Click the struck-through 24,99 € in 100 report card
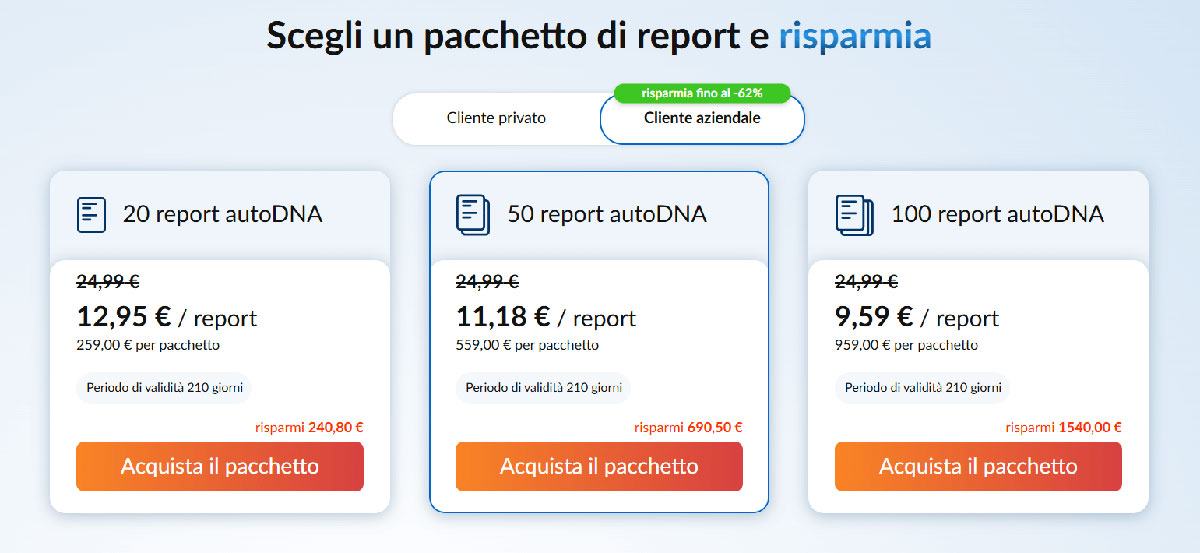 point(866,282)
